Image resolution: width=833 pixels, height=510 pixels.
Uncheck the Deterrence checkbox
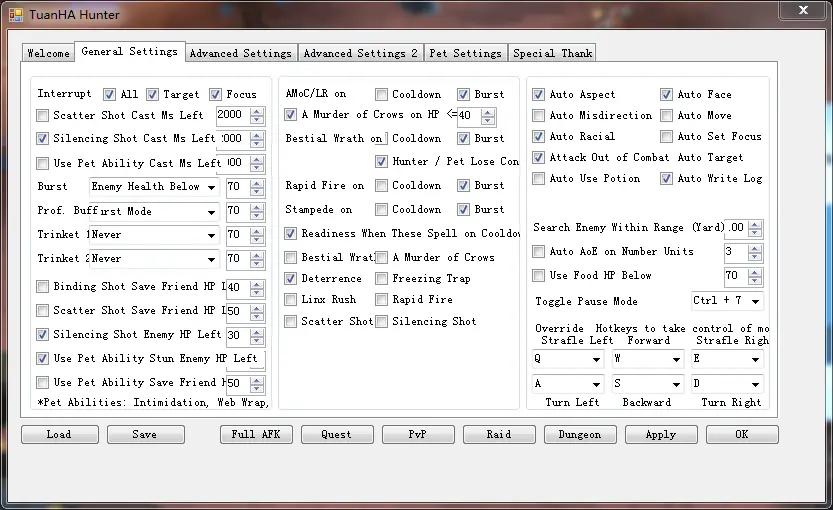[x=291, y=279]
